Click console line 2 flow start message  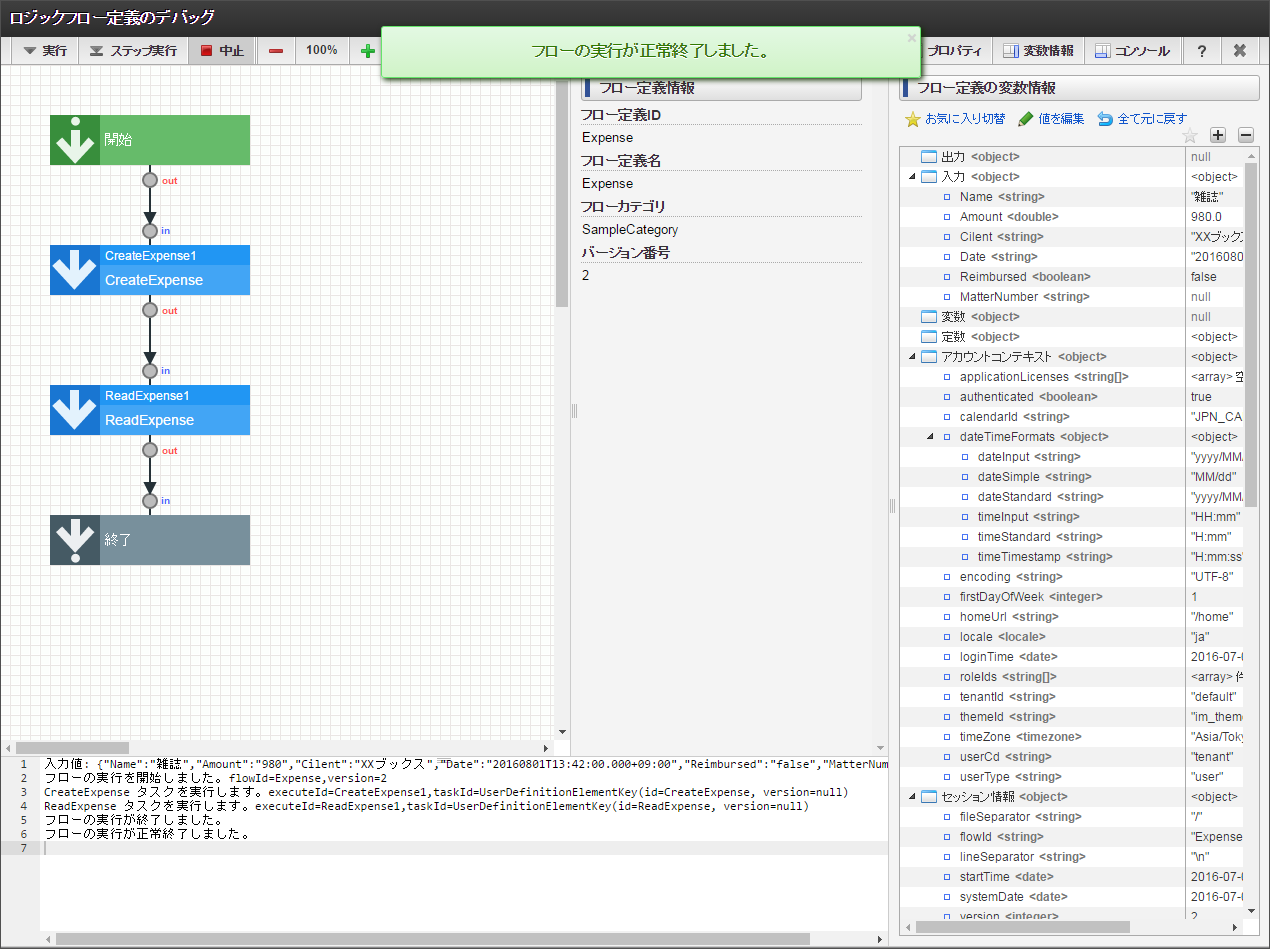click(x=216, y=778)
